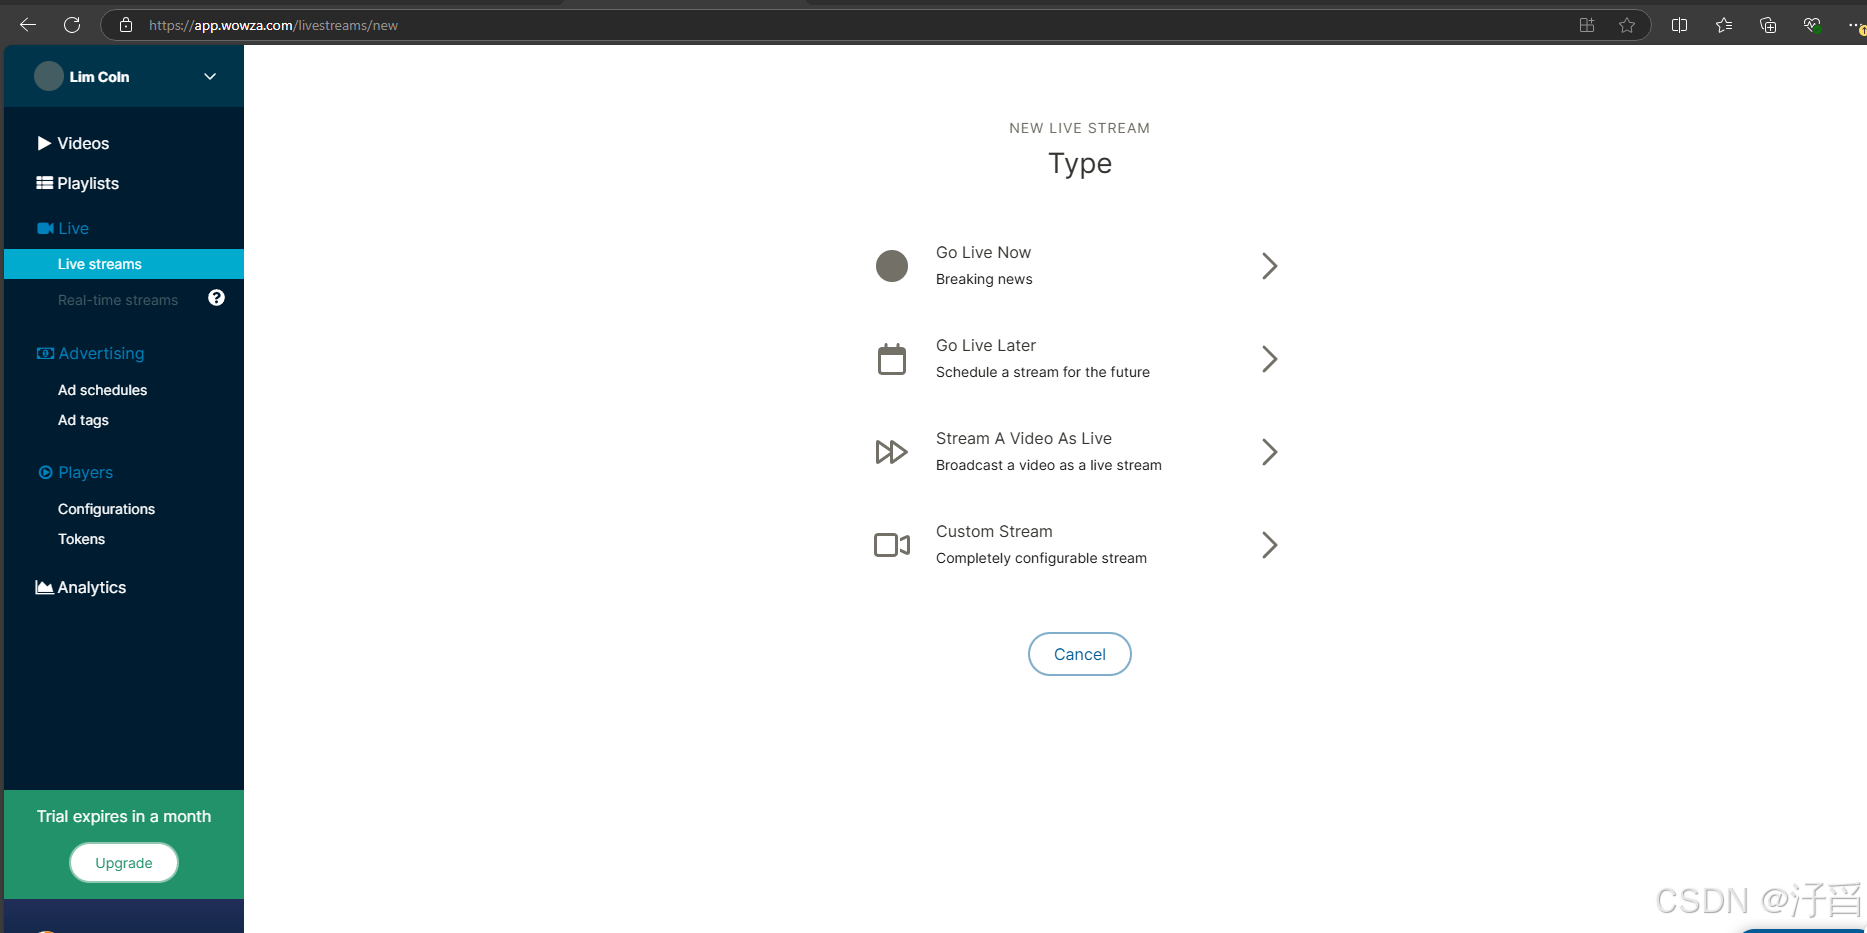Reload the page with the refresh icon
Screen dimensions: 1867x933
pos(72,25)
